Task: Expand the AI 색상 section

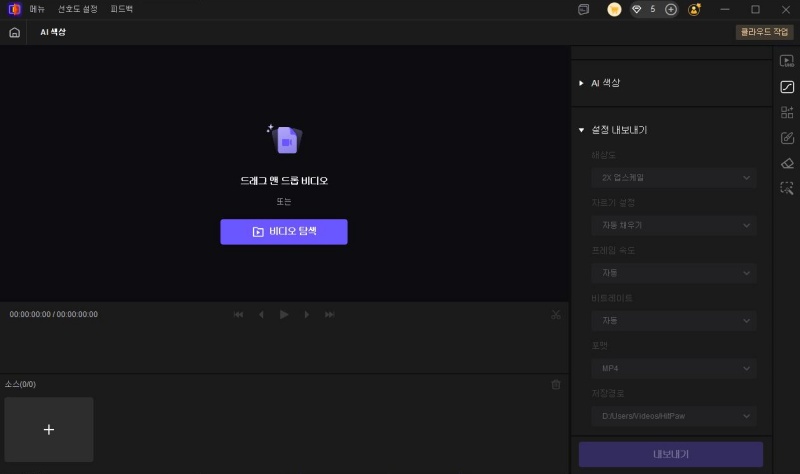Action: coord(607,83)
